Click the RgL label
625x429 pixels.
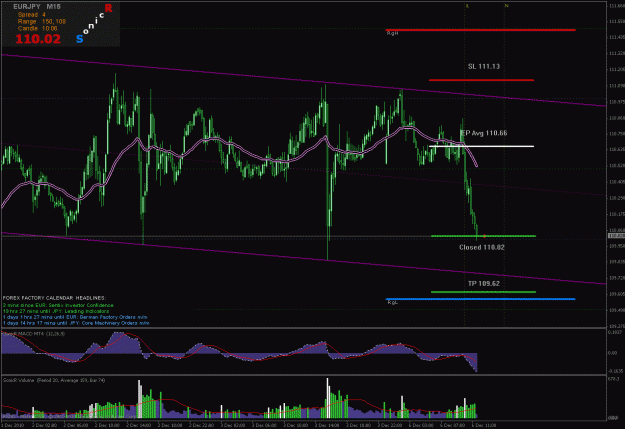point(392,302)
